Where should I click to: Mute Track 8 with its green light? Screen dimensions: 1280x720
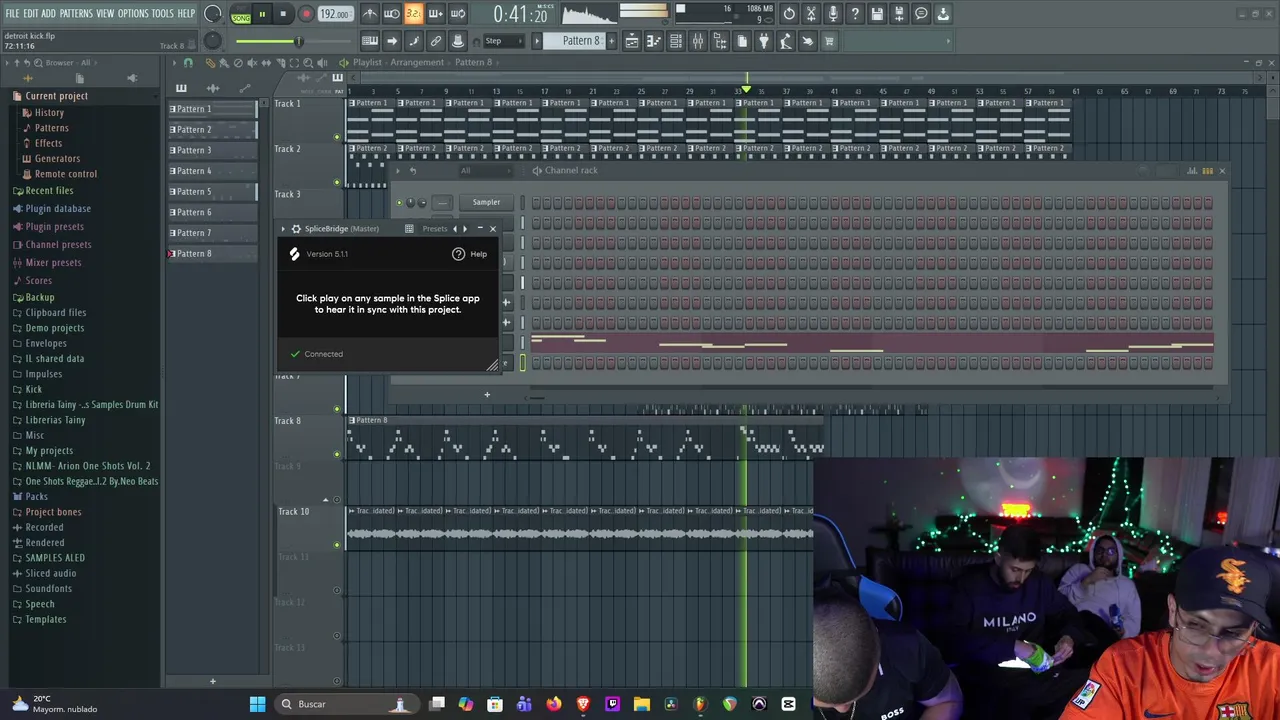[x=337, y=454]
